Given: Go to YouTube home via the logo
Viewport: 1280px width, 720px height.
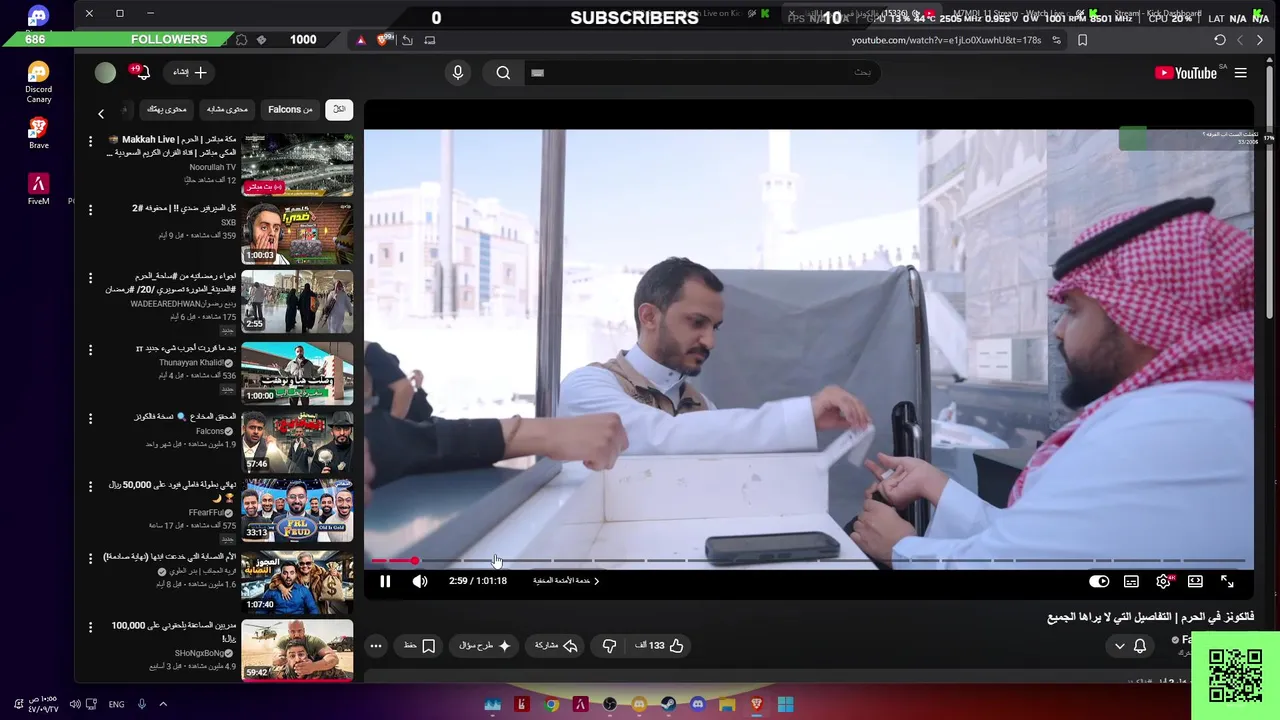Looking at the screenshot, I should coord(1186,73).
